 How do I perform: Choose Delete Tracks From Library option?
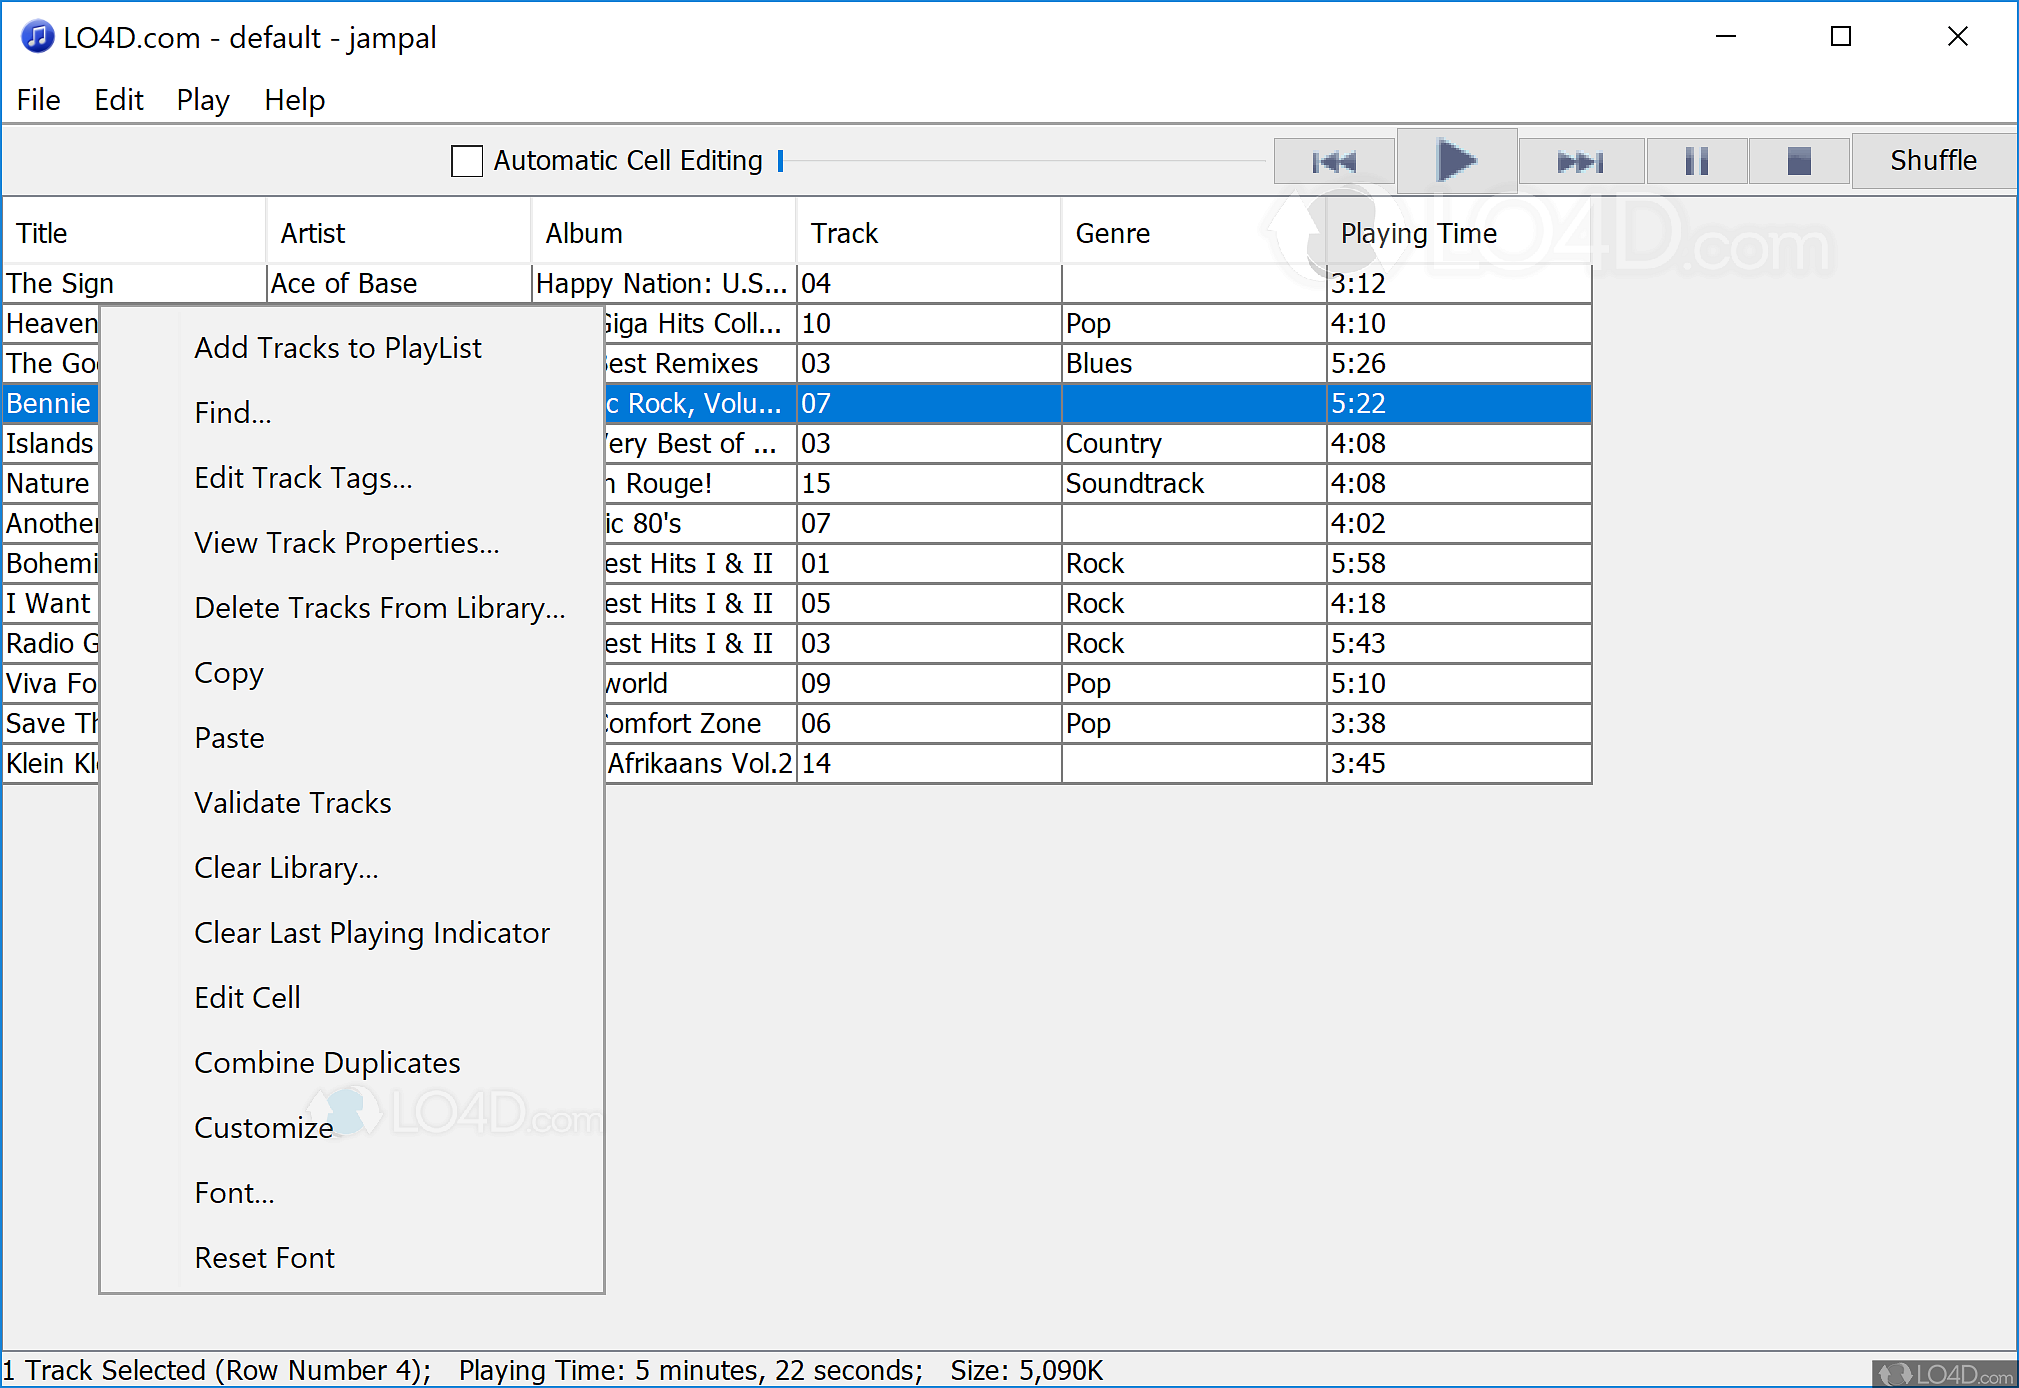coord(379,608)
